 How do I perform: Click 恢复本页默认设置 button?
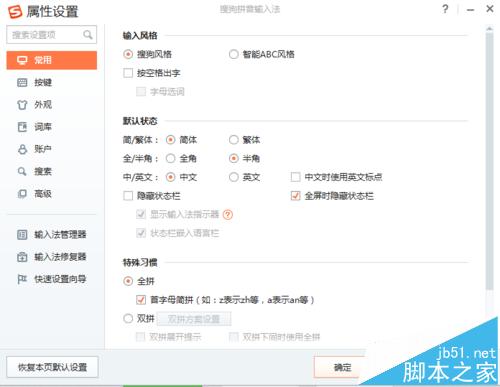click(52, 367)
